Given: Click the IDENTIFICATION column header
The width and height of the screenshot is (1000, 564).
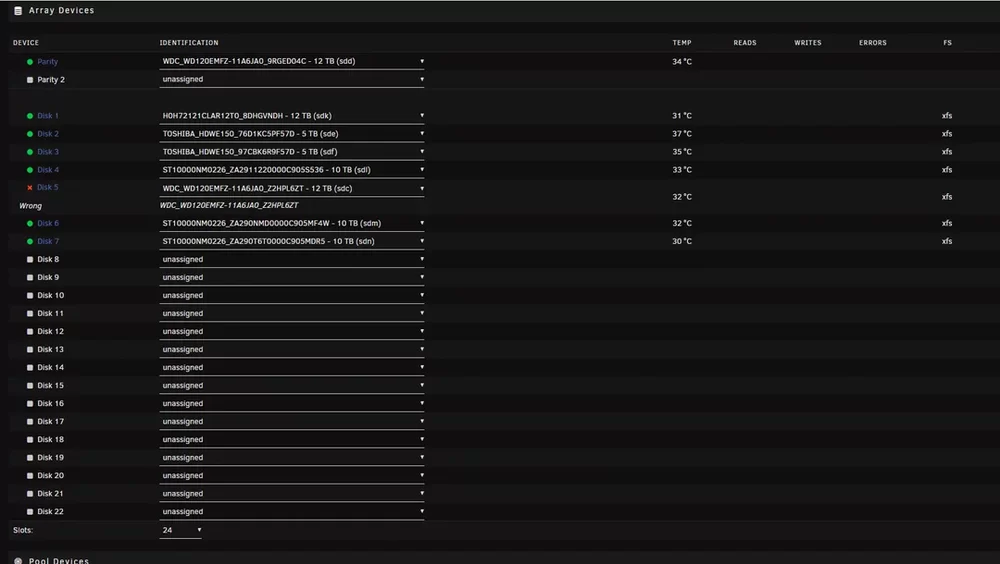Looking at the screenshot, I should [189, 43].
